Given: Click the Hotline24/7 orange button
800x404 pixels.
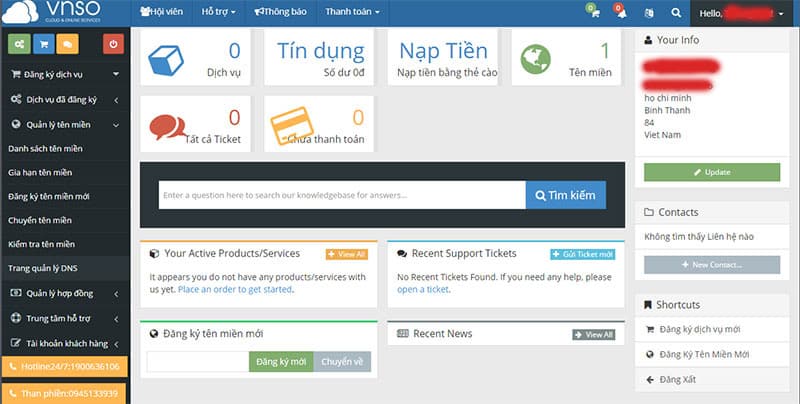Looking at the screenshot, I should click(x=65, y=367).
